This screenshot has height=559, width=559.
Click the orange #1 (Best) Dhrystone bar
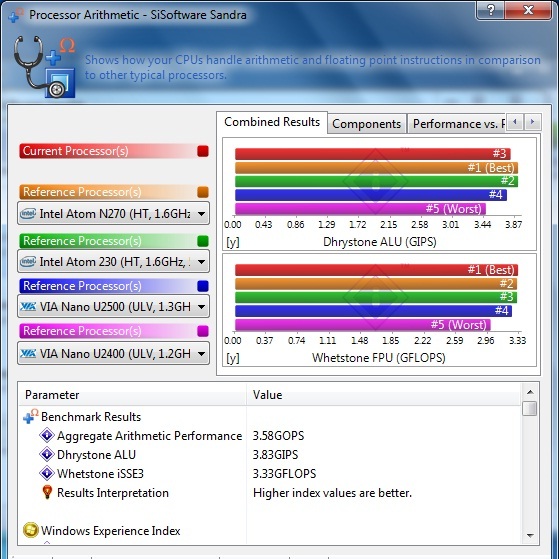click(x=376, y=168)
